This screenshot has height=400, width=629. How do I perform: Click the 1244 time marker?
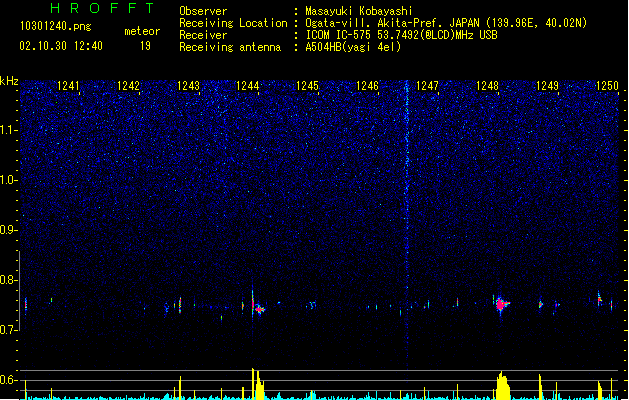coord(248,86)
